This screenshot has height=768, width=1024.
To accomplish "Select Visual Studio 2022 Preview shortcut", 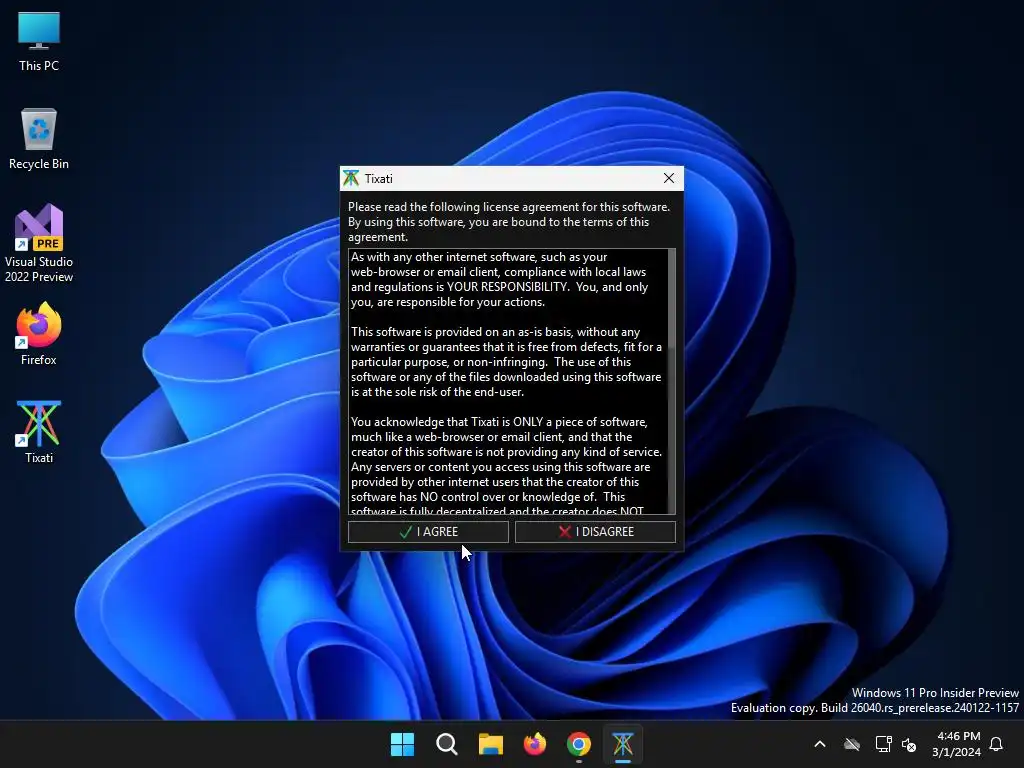I will tap(39, 243).
